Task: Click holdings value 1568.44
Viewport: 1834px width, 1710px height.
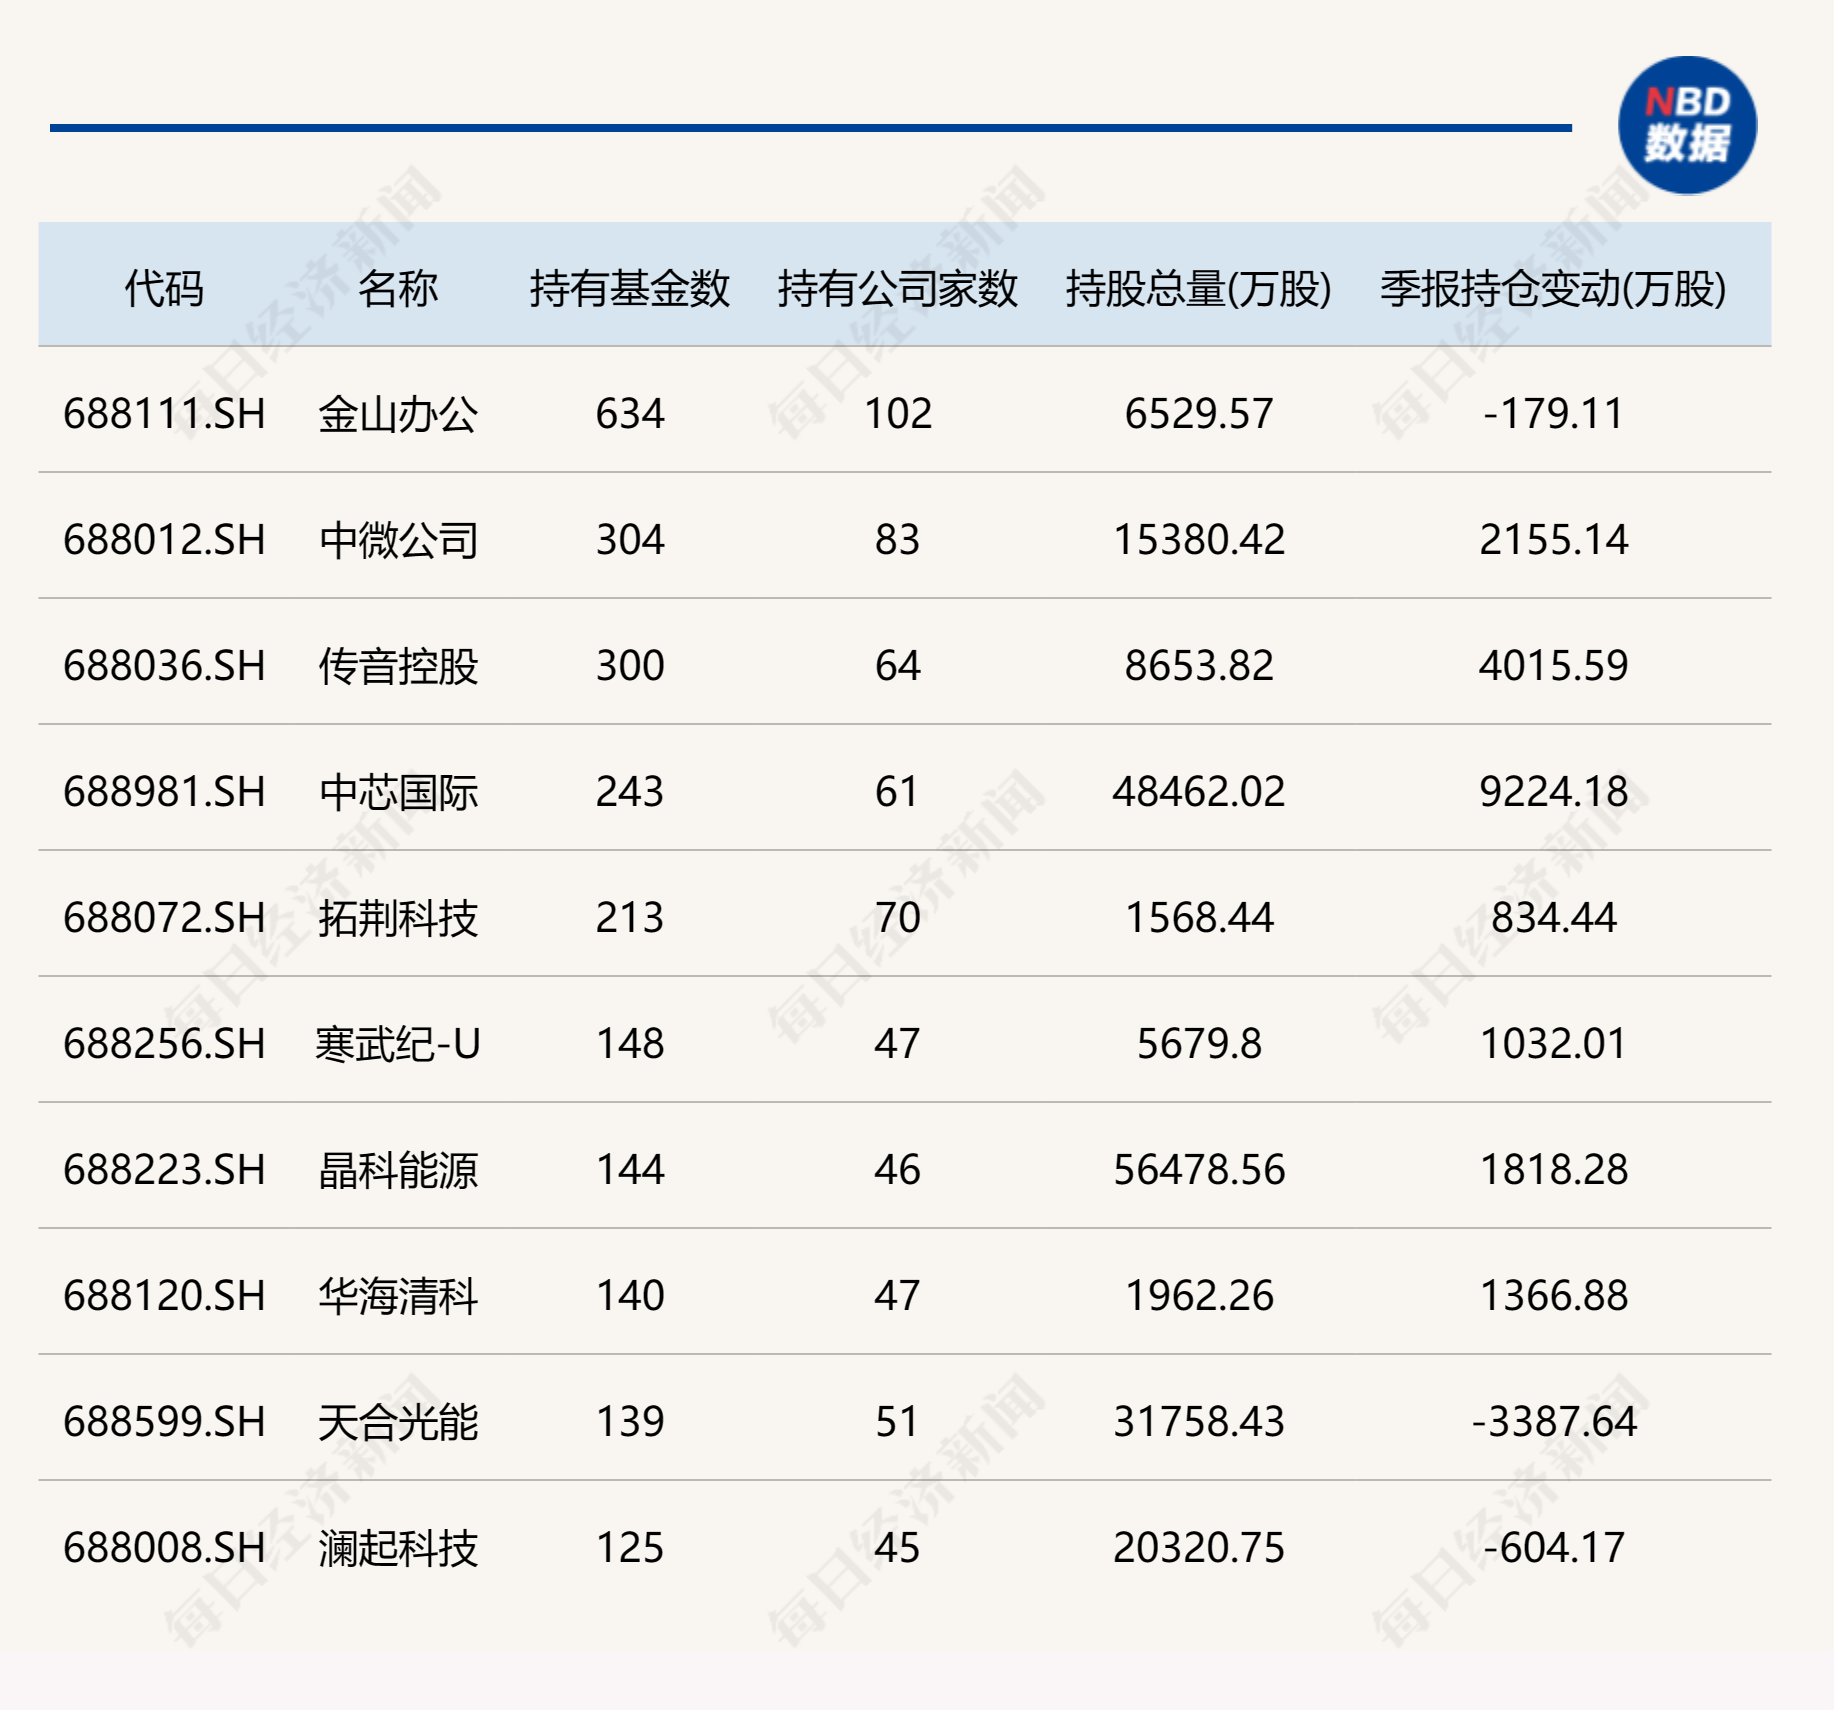Action: (x=1199, y=918)
